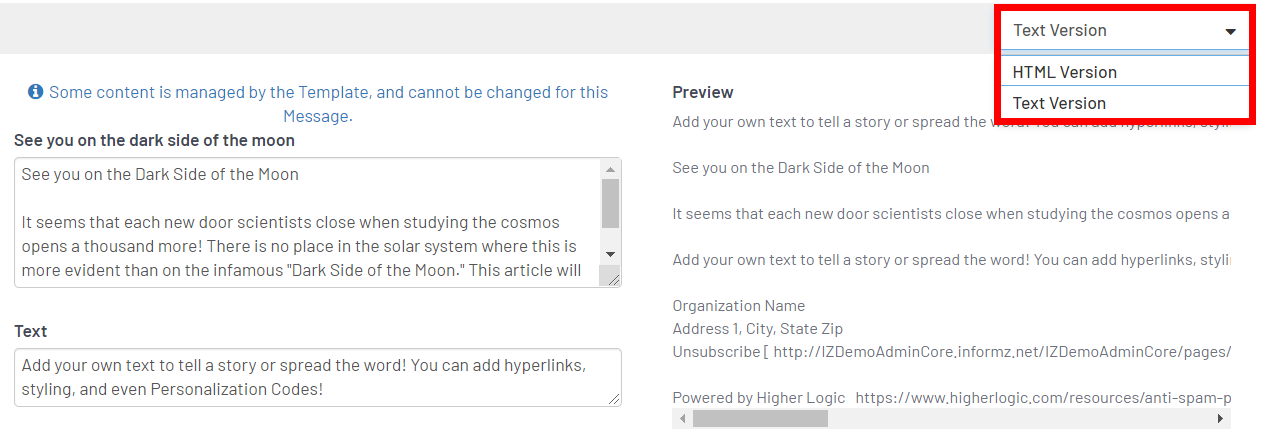Click the dropdown caret arrow
The image size is (1267, 442).
[1230, 32]
